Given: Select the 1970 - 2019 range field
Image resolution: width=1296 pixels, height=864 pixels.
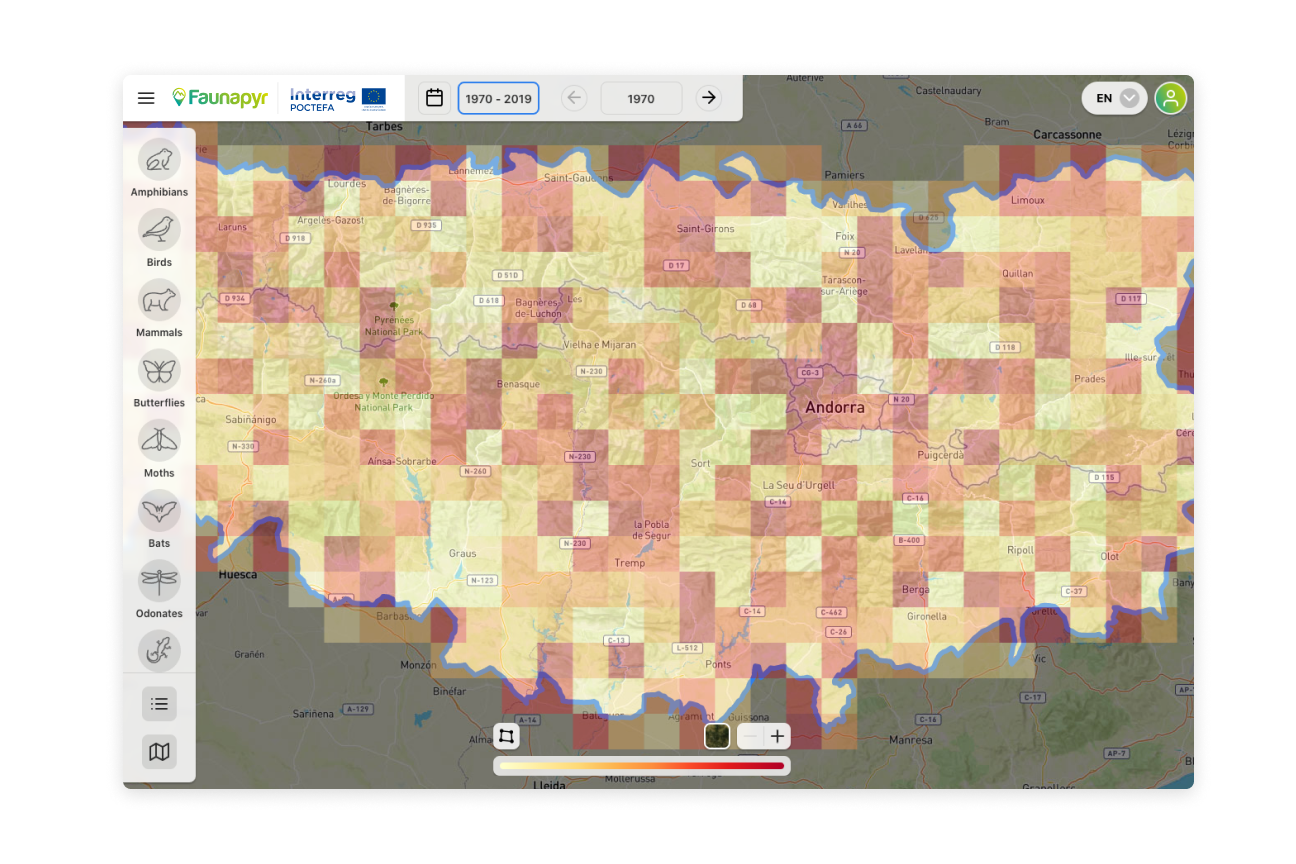Looking at the screenshot, I should [498, 98].
